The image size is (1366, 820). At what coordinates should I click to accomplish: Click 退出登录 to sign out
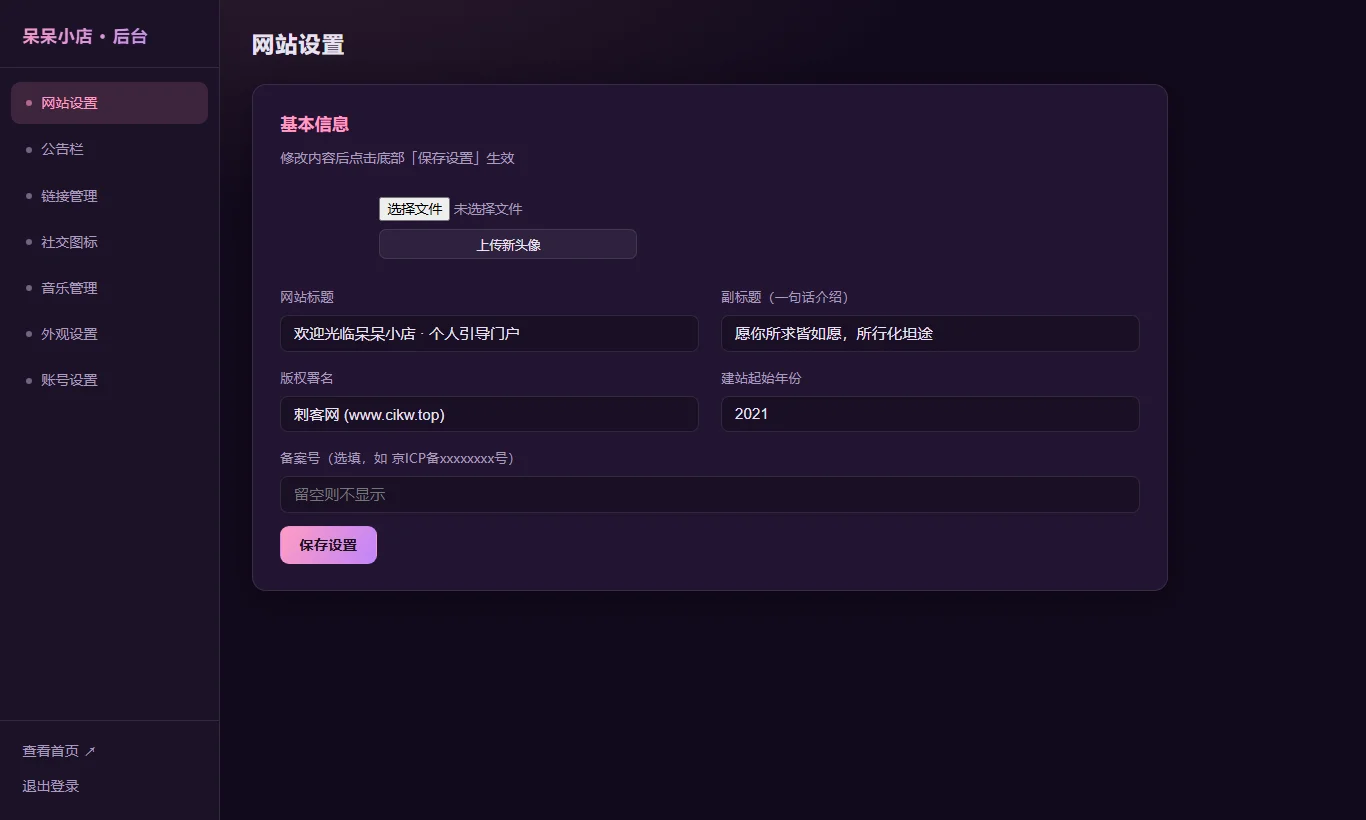51,786
